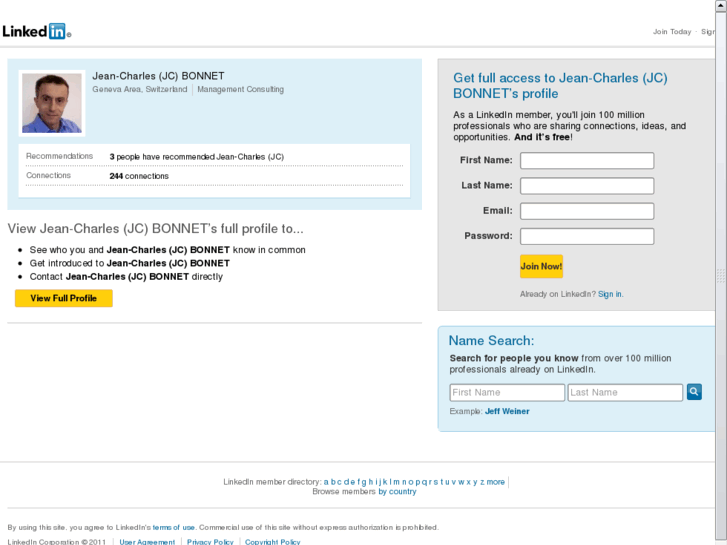
Task: Open the User Agreement link
Action: tap(147, 542)
